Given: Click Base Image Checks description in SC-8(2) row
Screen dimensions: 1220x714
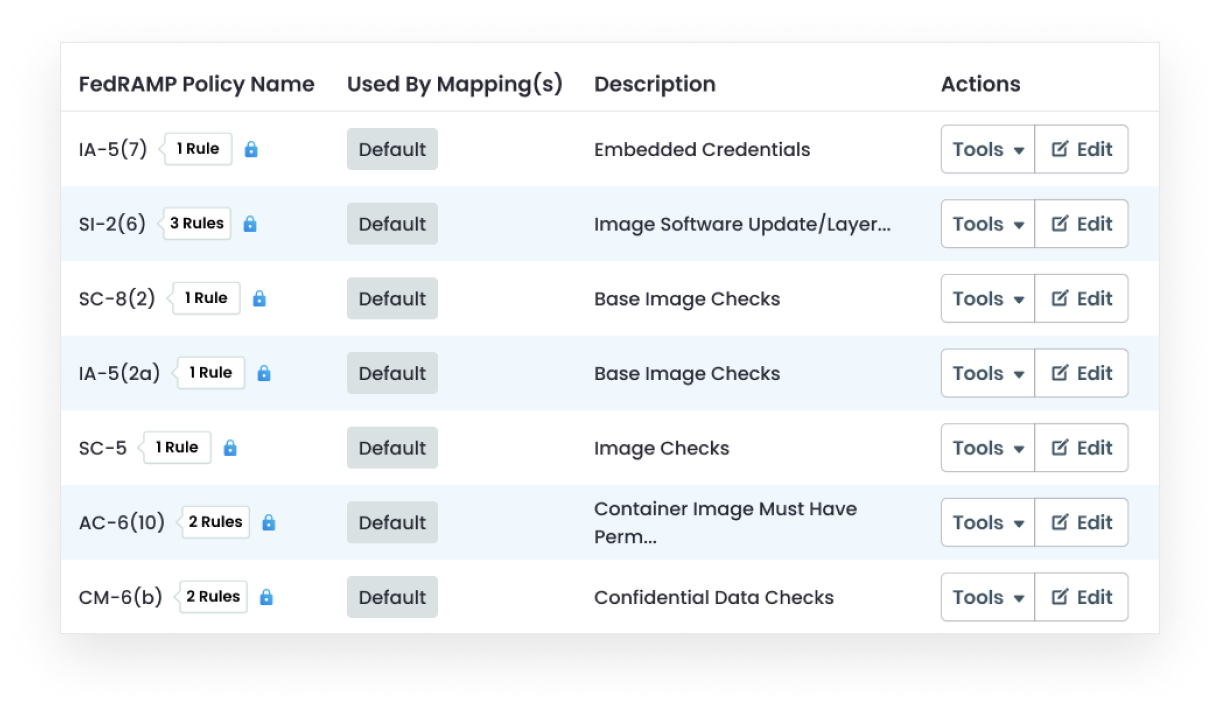Looking at the screenshot, I should [x=687, y=298].
